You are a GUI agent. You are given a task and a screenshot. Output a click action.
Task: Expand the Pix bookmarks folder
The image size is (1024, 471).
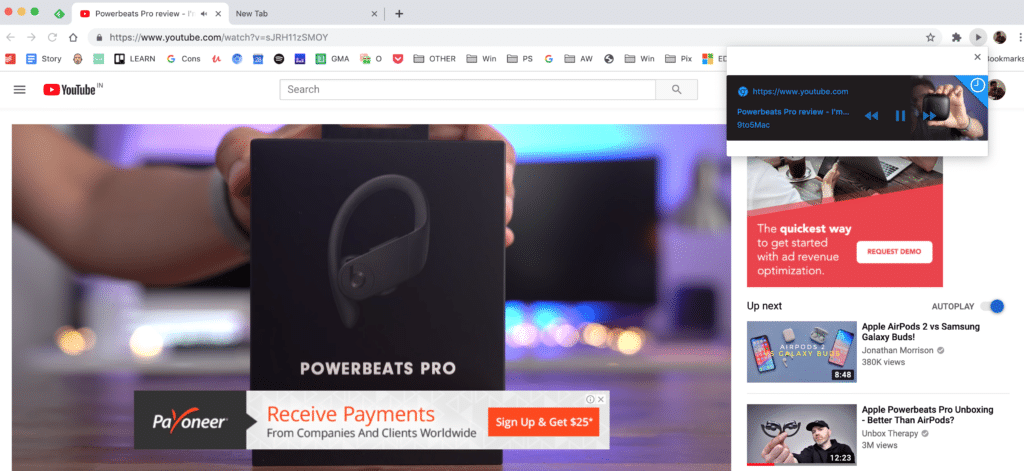click(679, 59)
